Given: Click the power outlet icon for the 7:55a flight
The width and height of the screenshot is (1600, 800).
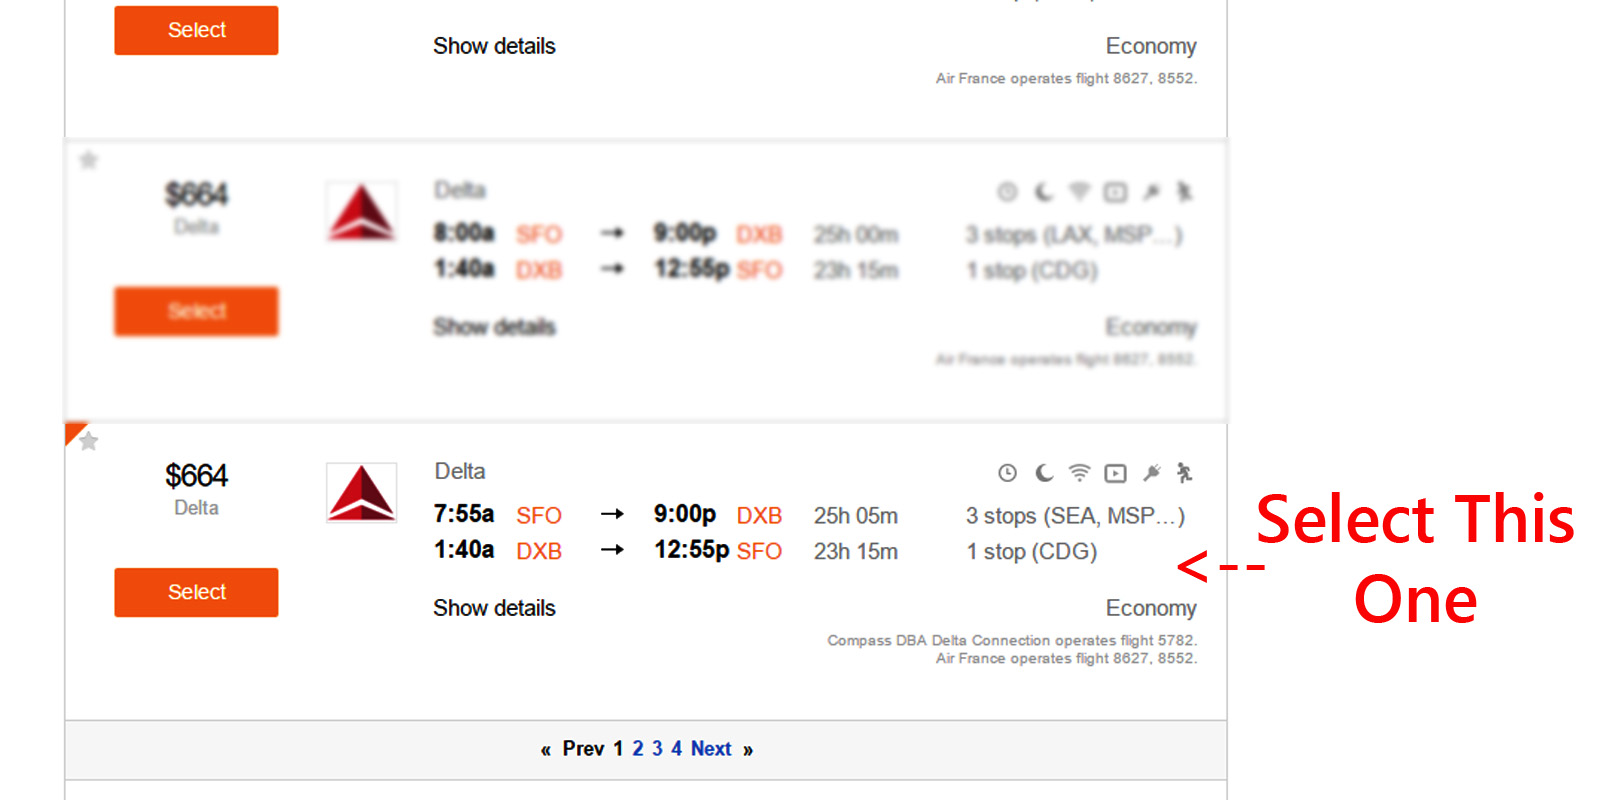Looking at the screenshot, I should point(1152,473).
